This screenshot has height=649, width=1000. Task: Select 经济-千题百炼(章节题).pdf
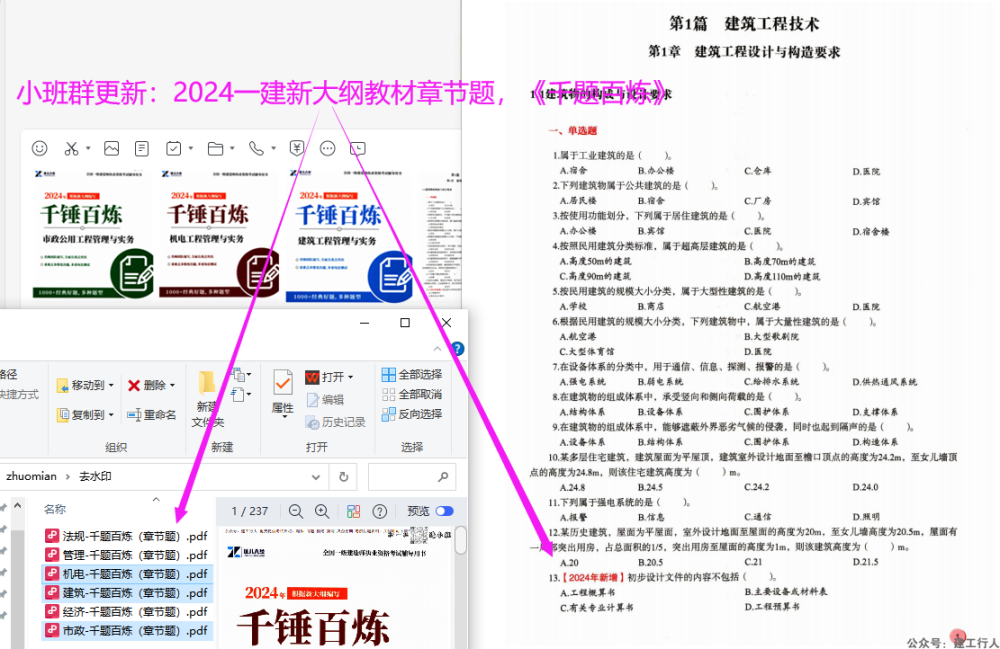(127, 611)
